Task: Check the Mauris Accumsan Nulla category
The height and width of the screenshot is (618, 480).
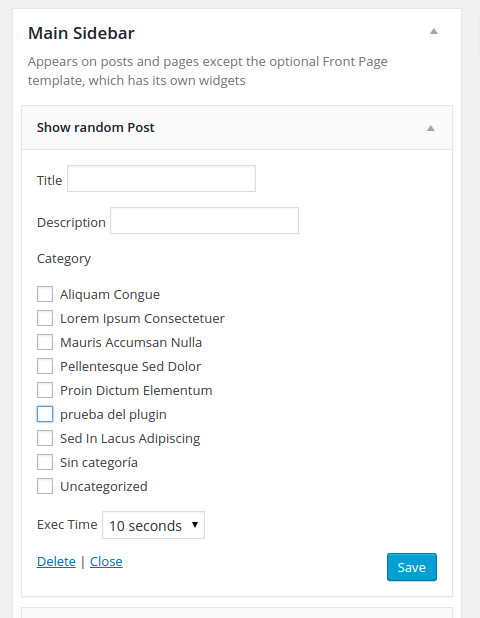Action: (x=45, y=342)
